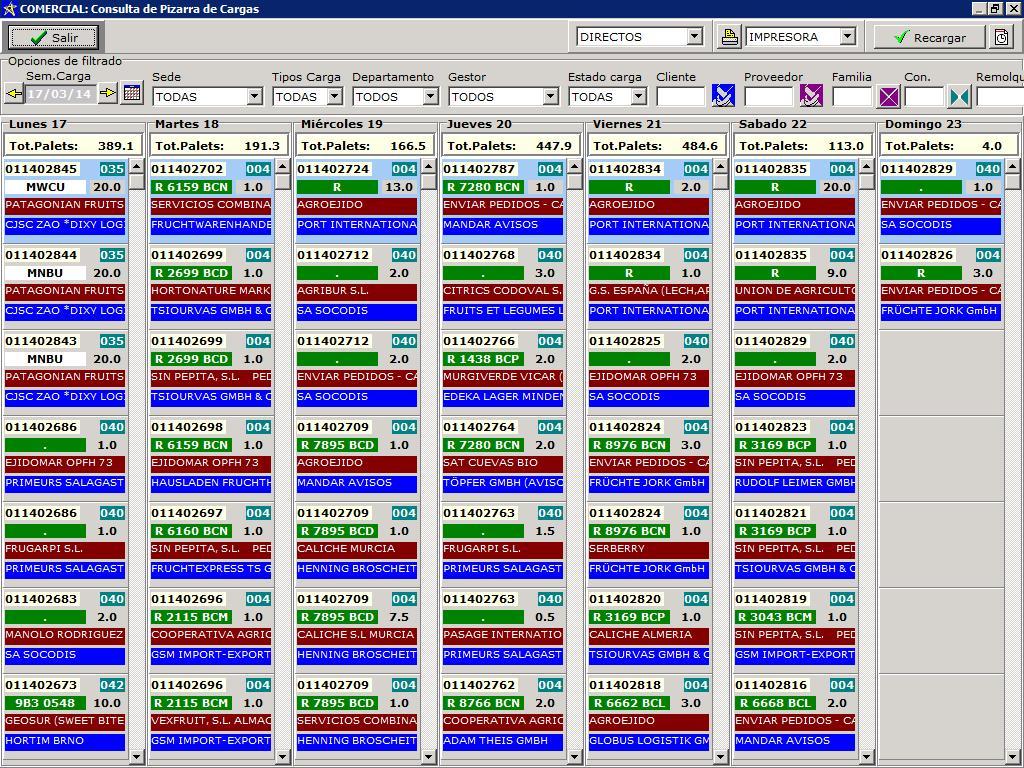This screenshot has width=1024, height=768.
Task: Open the Proveedor lookup icon
Action: [811, 96]
